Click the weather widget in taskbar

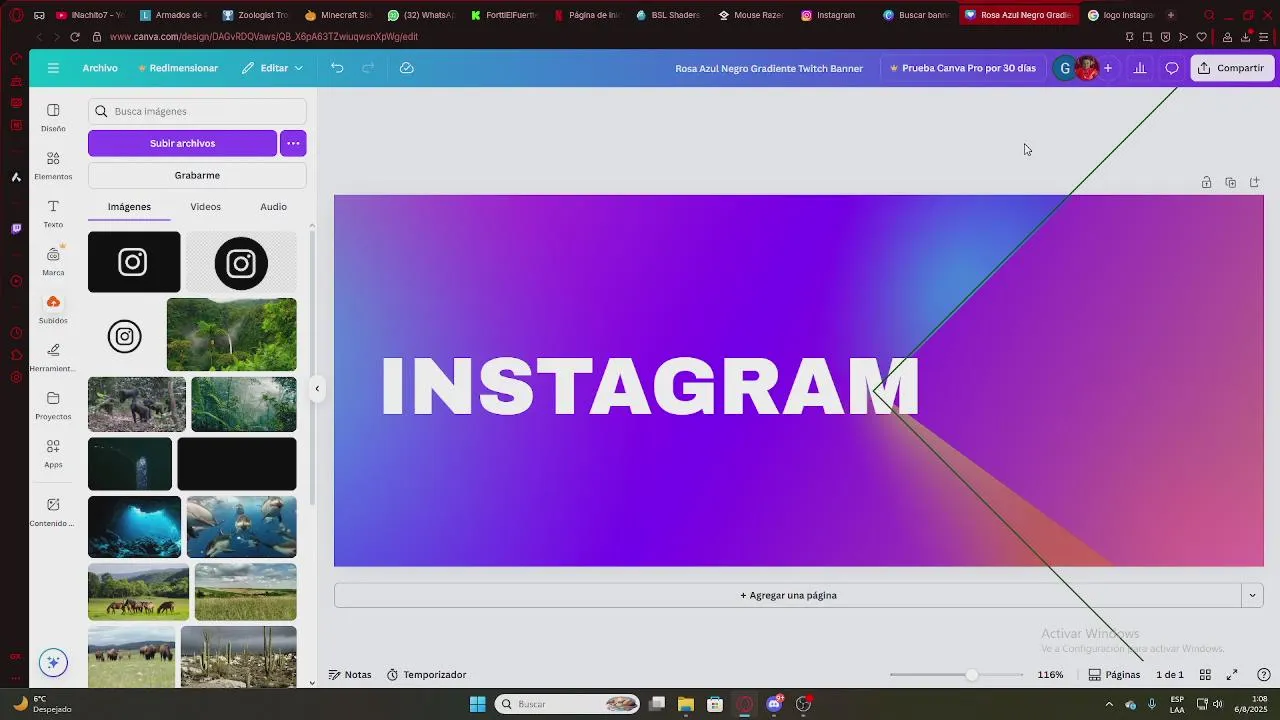point(40,704)
